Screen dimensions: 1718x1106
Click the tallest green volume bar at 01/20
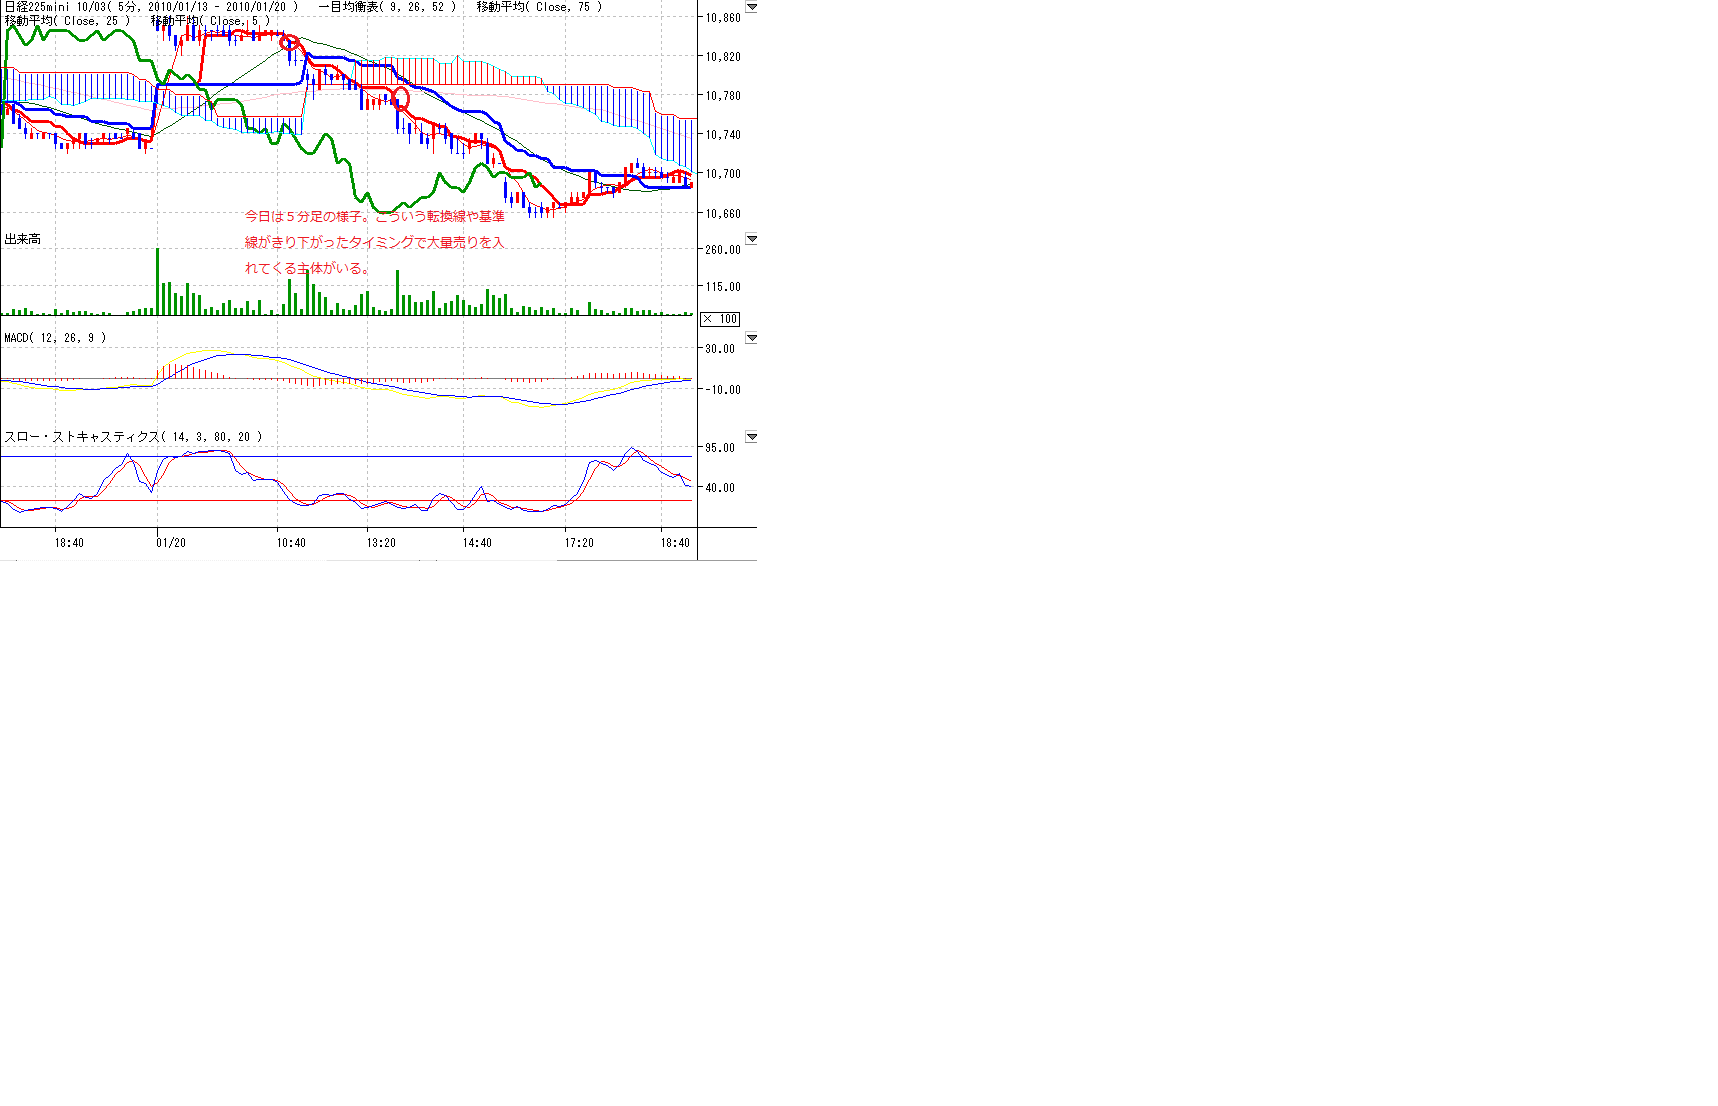coord(157,281)
